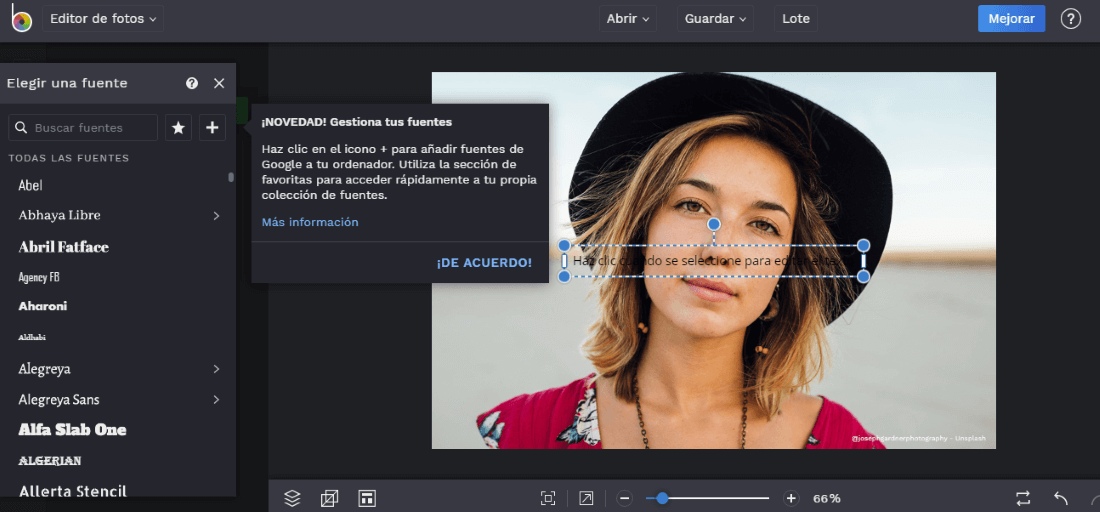Screen dimensions: 1100x512
Task: Click the redo repeat arrows icon
Action: pyautogui.click(x=1023, y=499)
